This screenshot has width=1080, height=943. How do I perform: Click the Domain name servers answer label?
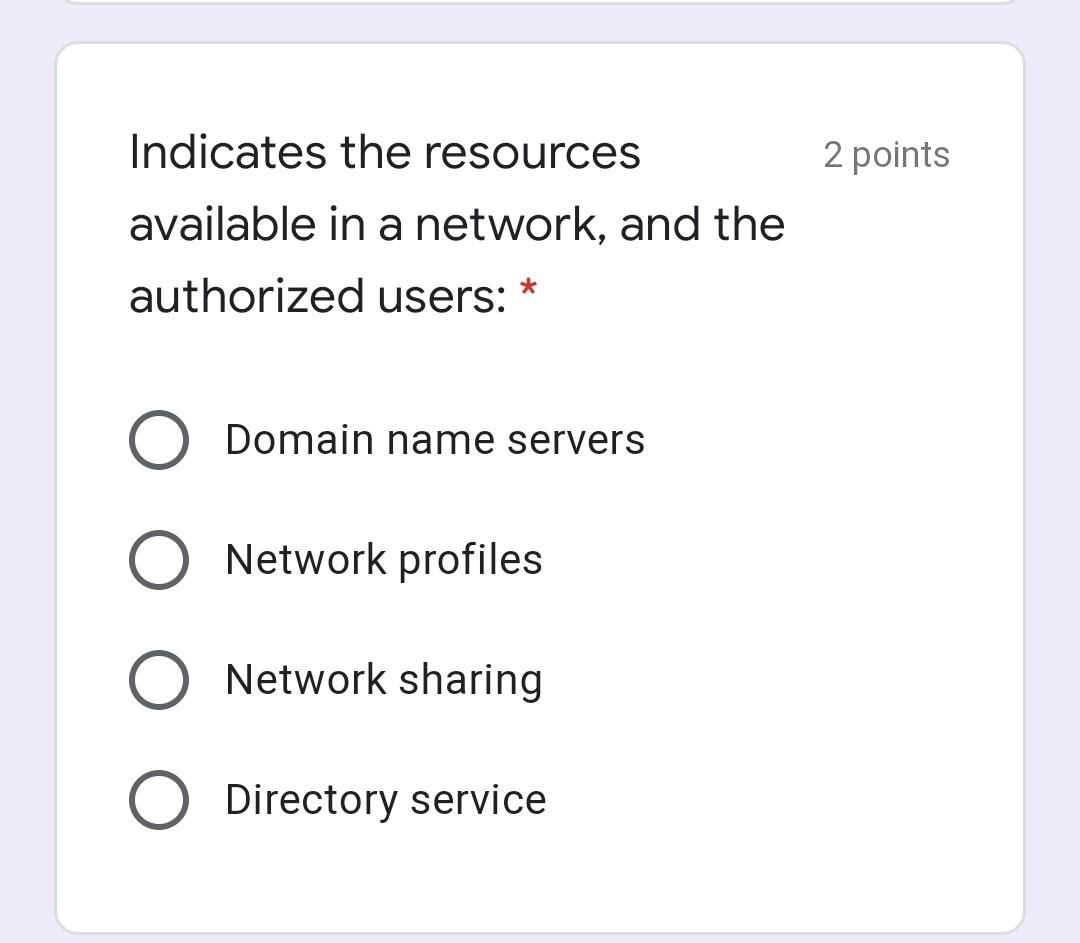tap(435, 438)
